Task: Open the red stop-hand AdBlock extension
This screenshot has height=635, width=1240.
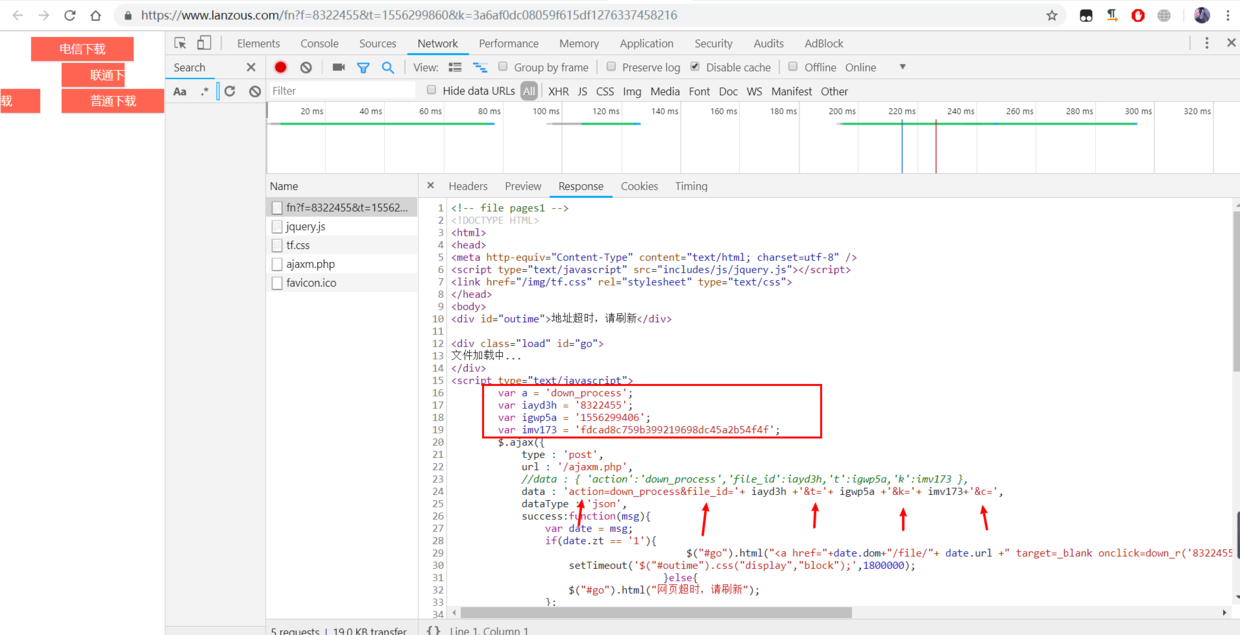Action: [x=1138, y=15]
